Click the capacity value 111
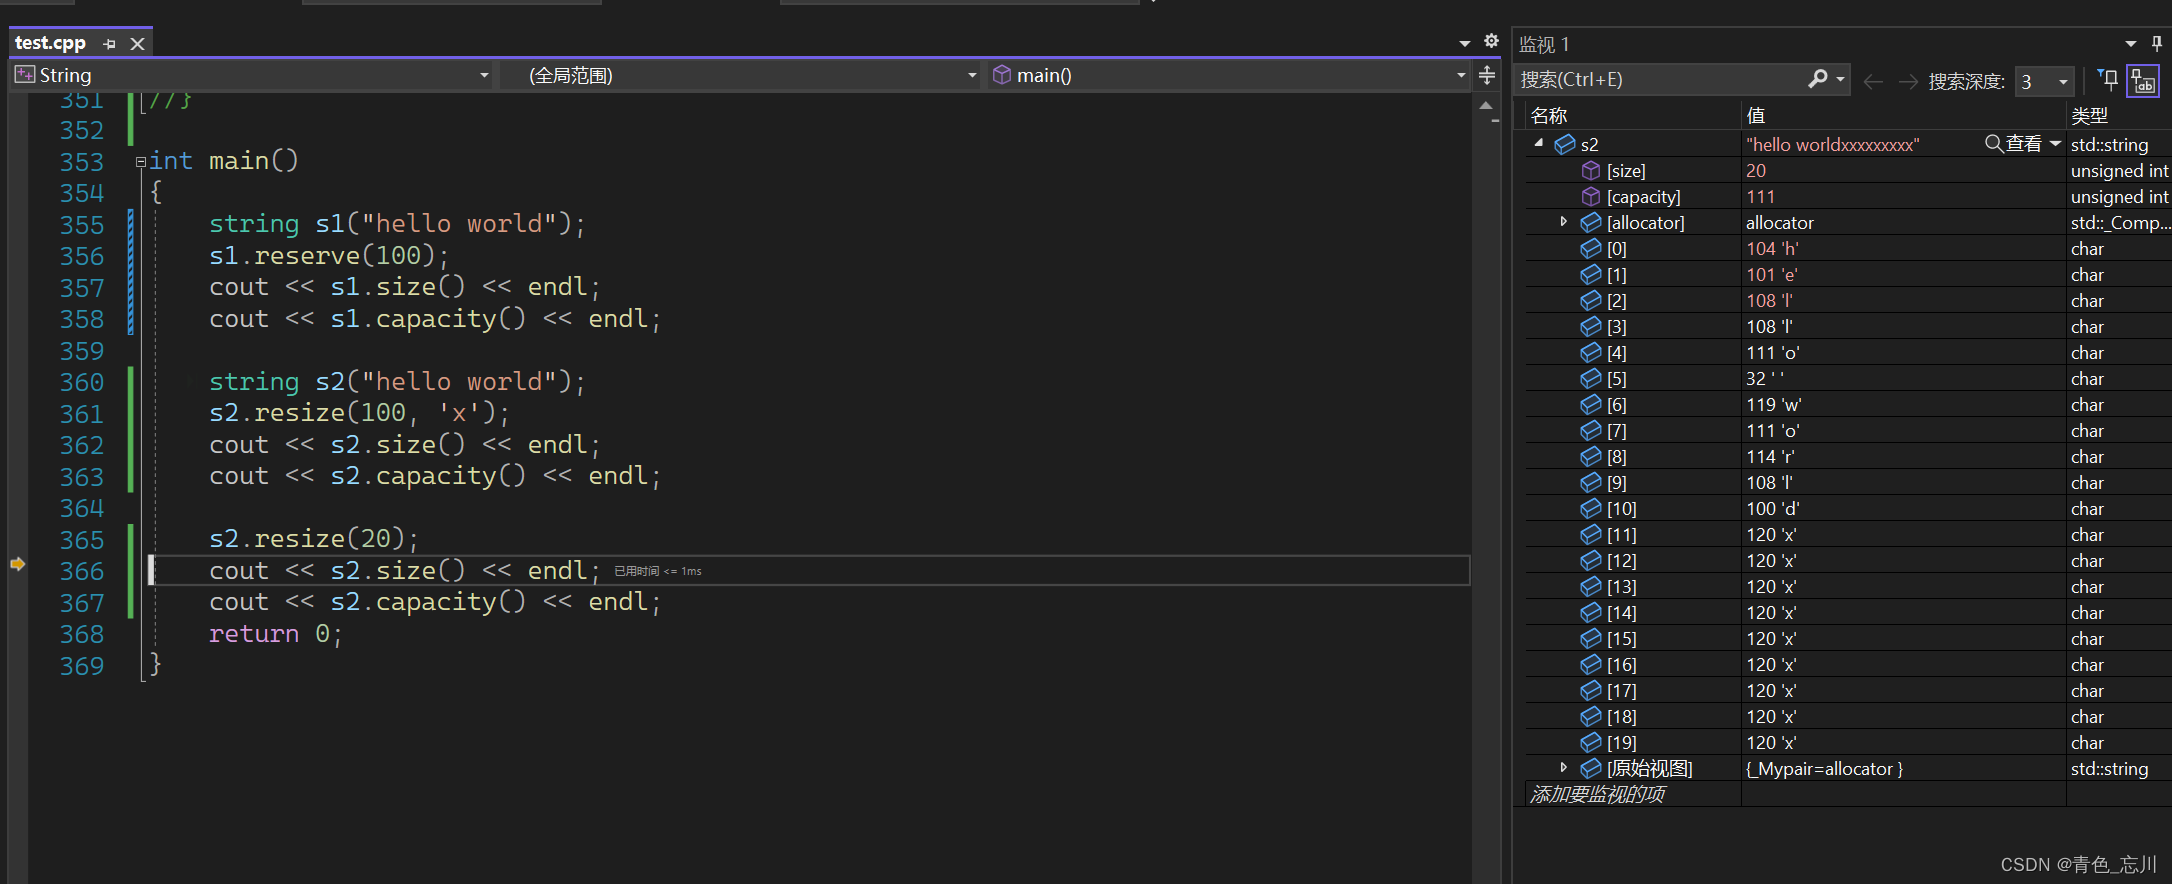Viewport: 2172px width, 884px height. pyautogui.click(x=1760, y=197)
